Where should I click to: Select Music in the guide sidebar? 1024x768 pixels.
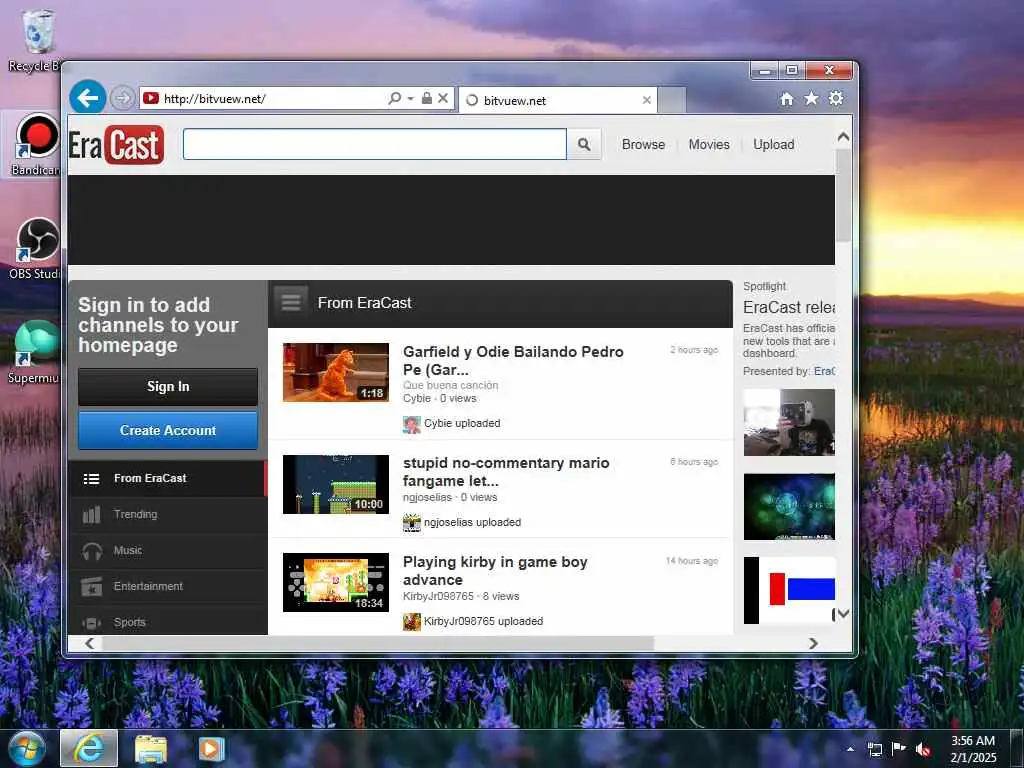(167, 551)
